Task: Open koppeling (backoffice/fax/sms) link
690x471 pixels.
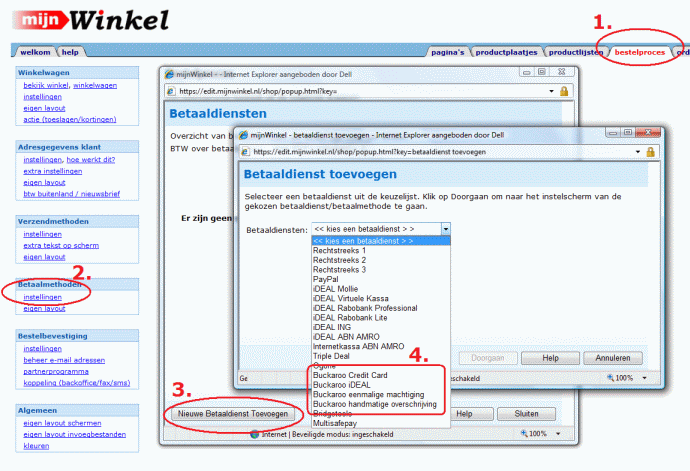Action: pyautogui.click(x=77, y=383)
